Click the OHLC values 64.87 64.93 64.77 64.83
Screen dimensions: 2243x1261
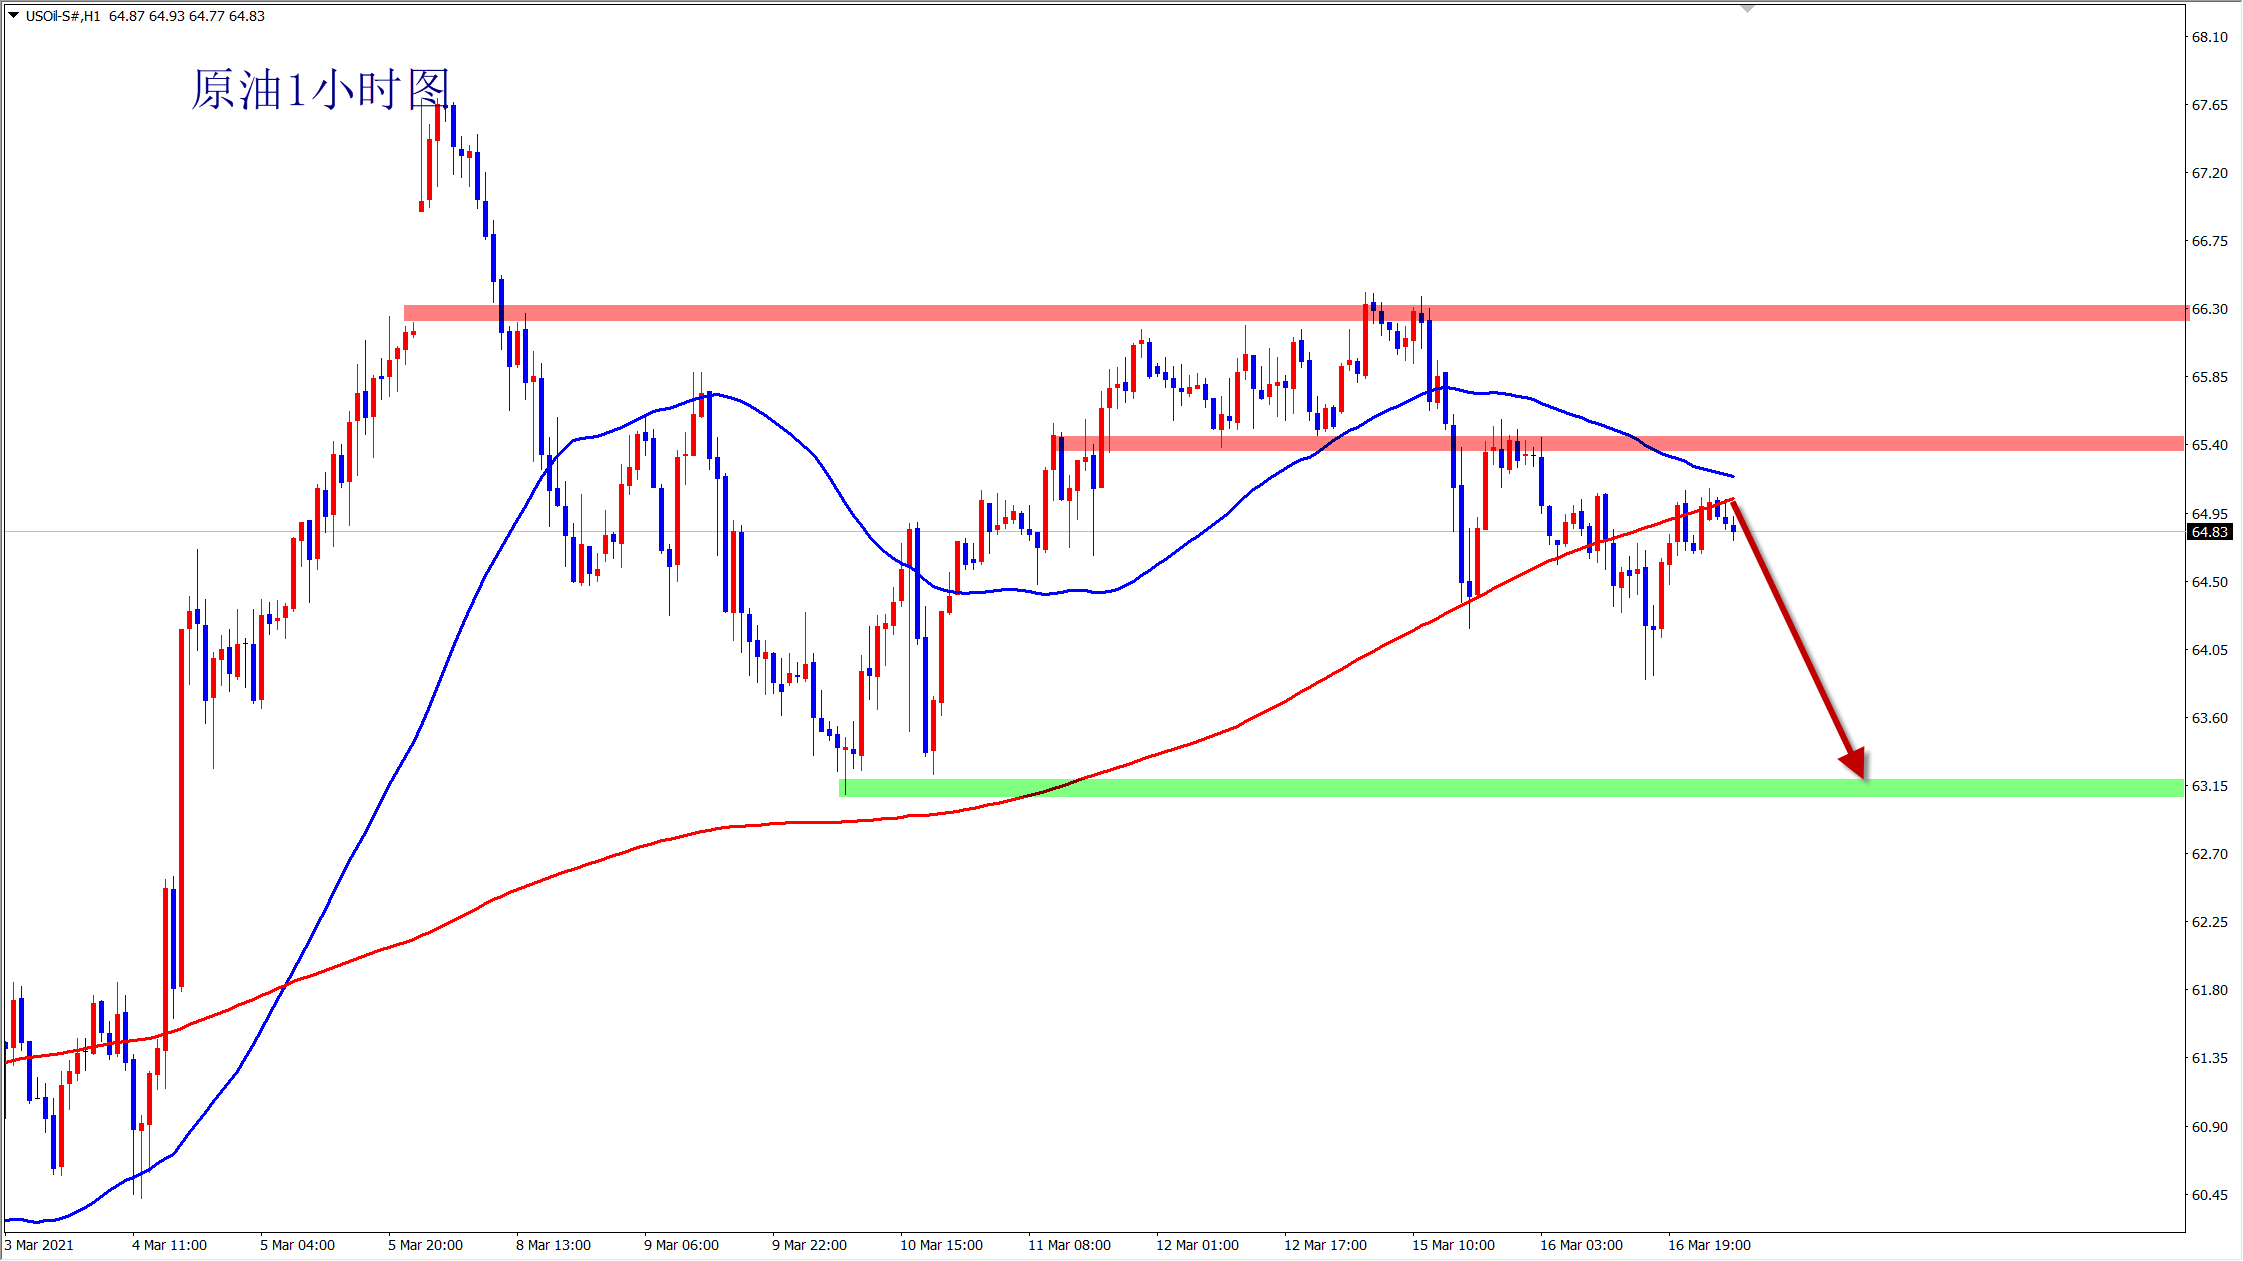[x=187, y=16]
